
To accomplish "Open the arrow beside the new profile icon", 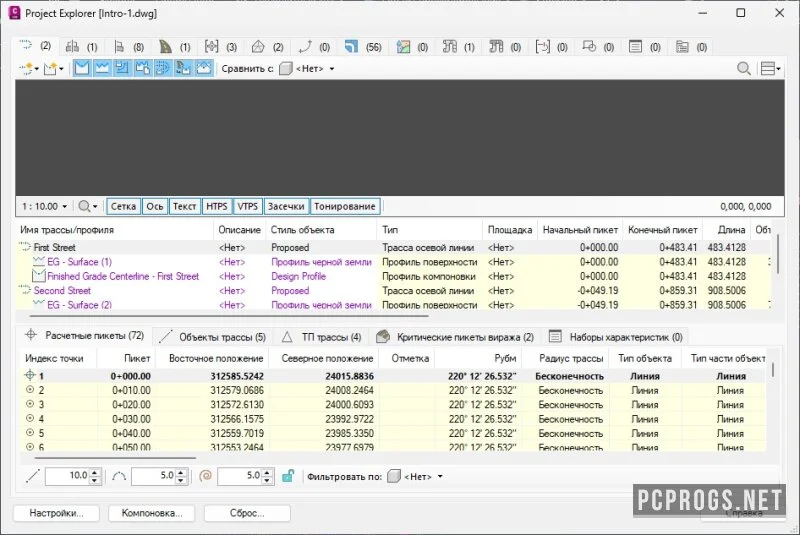I will (x=61, y=69).
